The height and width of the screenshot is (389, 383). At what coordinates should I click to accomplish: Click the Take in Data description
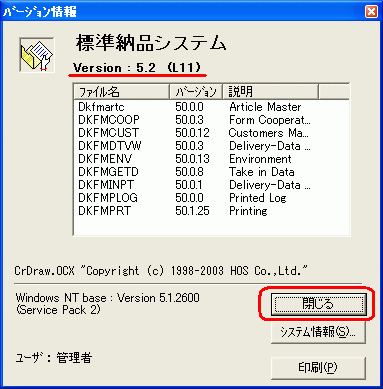point(262,172)
